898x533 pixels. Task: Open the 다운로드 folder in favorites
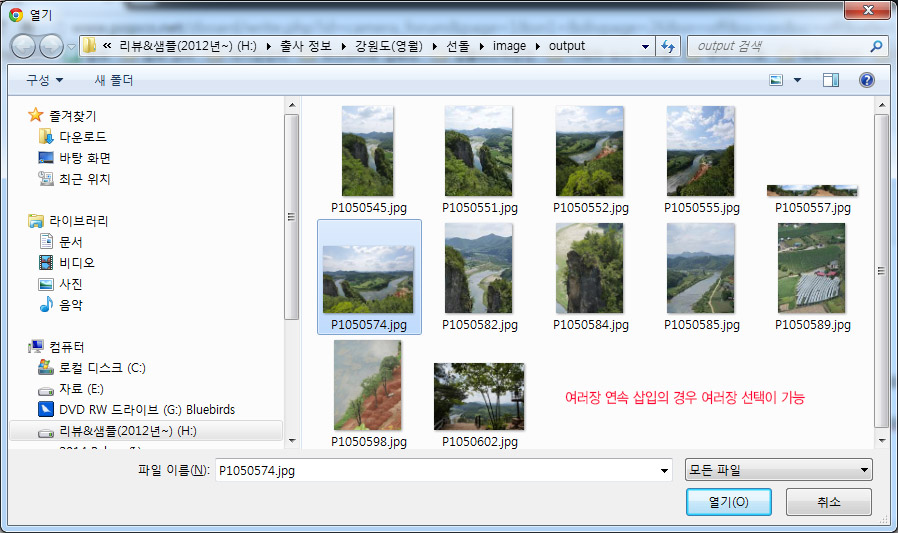click(x=84, y=136)
